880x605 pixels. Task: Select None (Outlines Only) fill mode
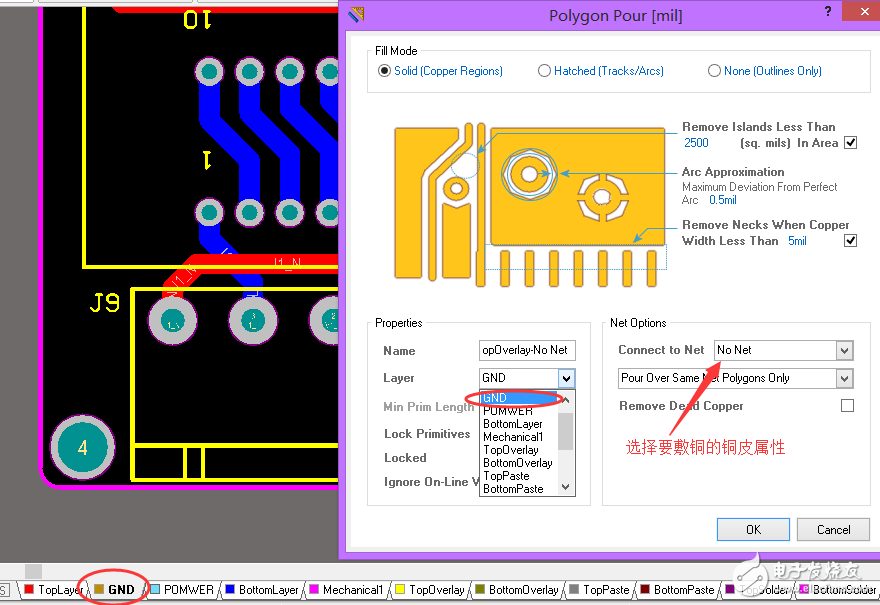(x=714, y=71)
